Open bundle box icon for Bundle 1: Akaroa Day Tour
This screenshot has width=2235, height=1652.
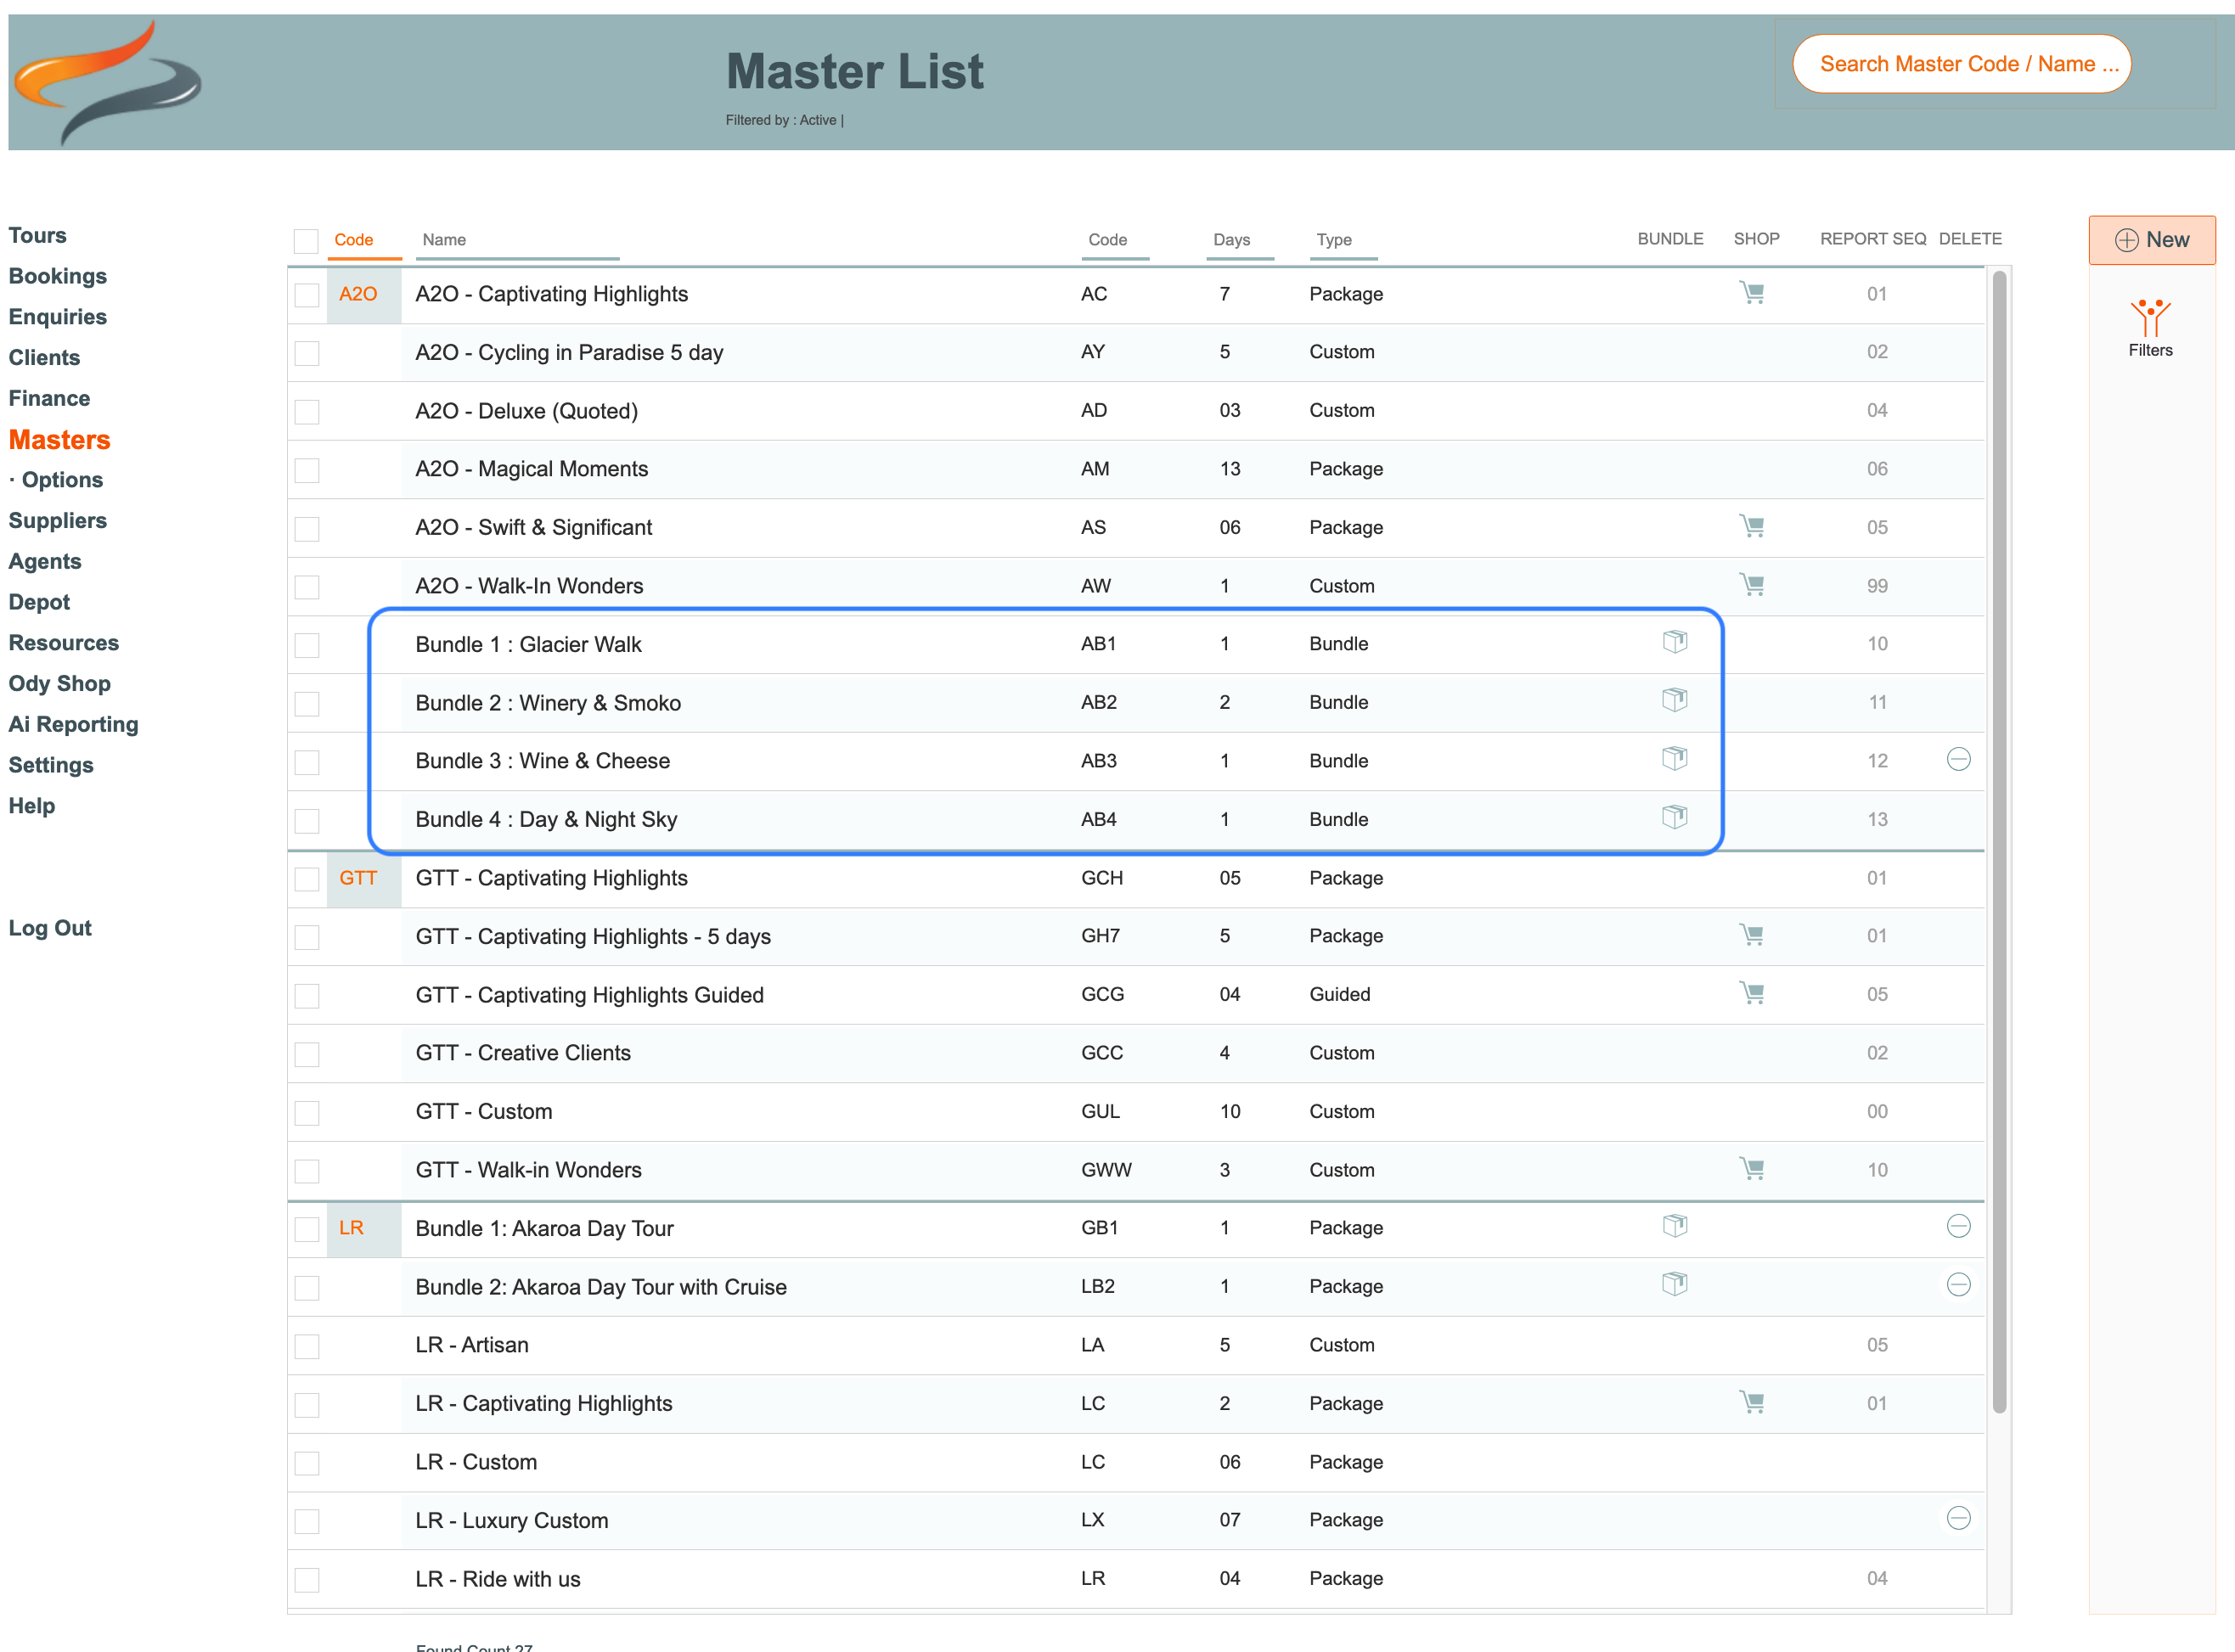tap(1675, 1226)
